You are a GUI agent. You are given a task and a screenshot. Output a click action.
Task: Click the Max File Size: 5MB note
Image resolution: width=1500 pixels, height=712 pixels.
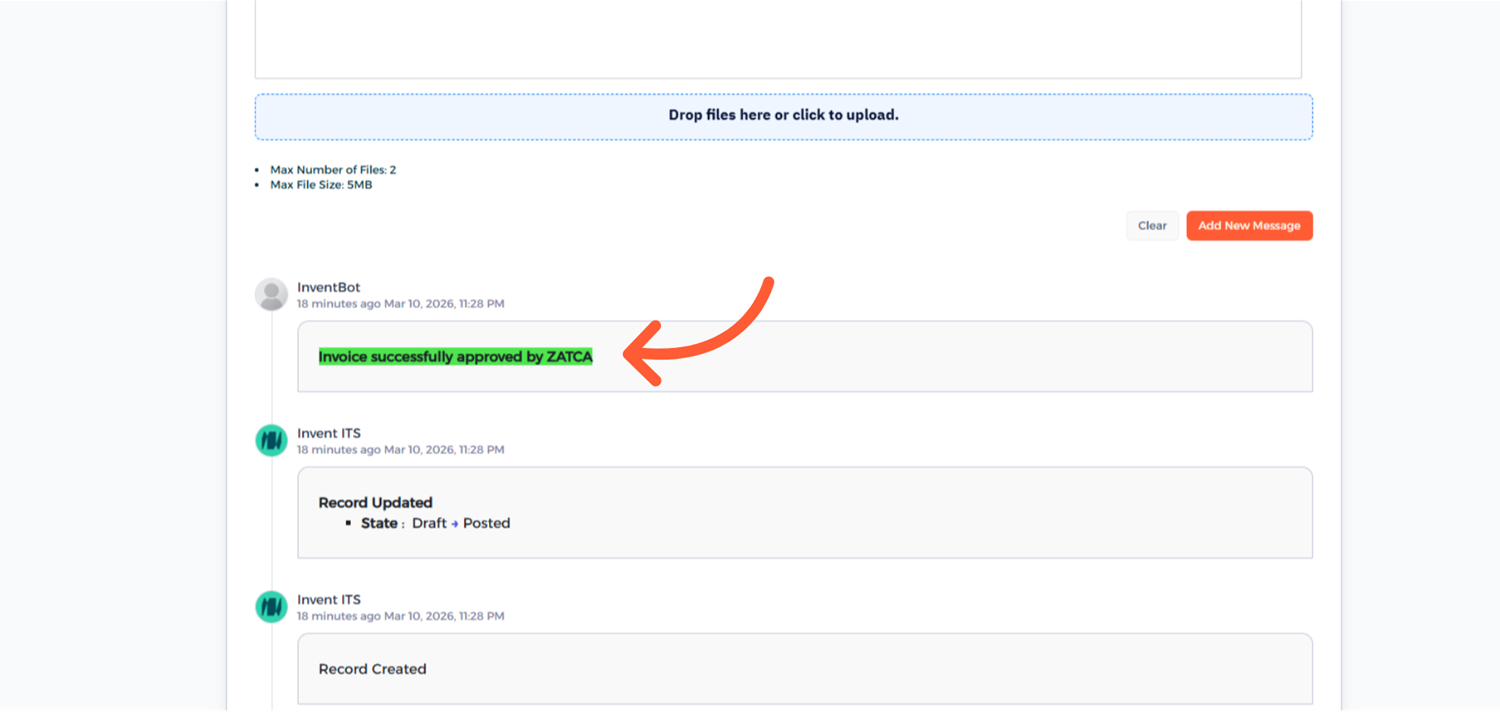point(321,185)
